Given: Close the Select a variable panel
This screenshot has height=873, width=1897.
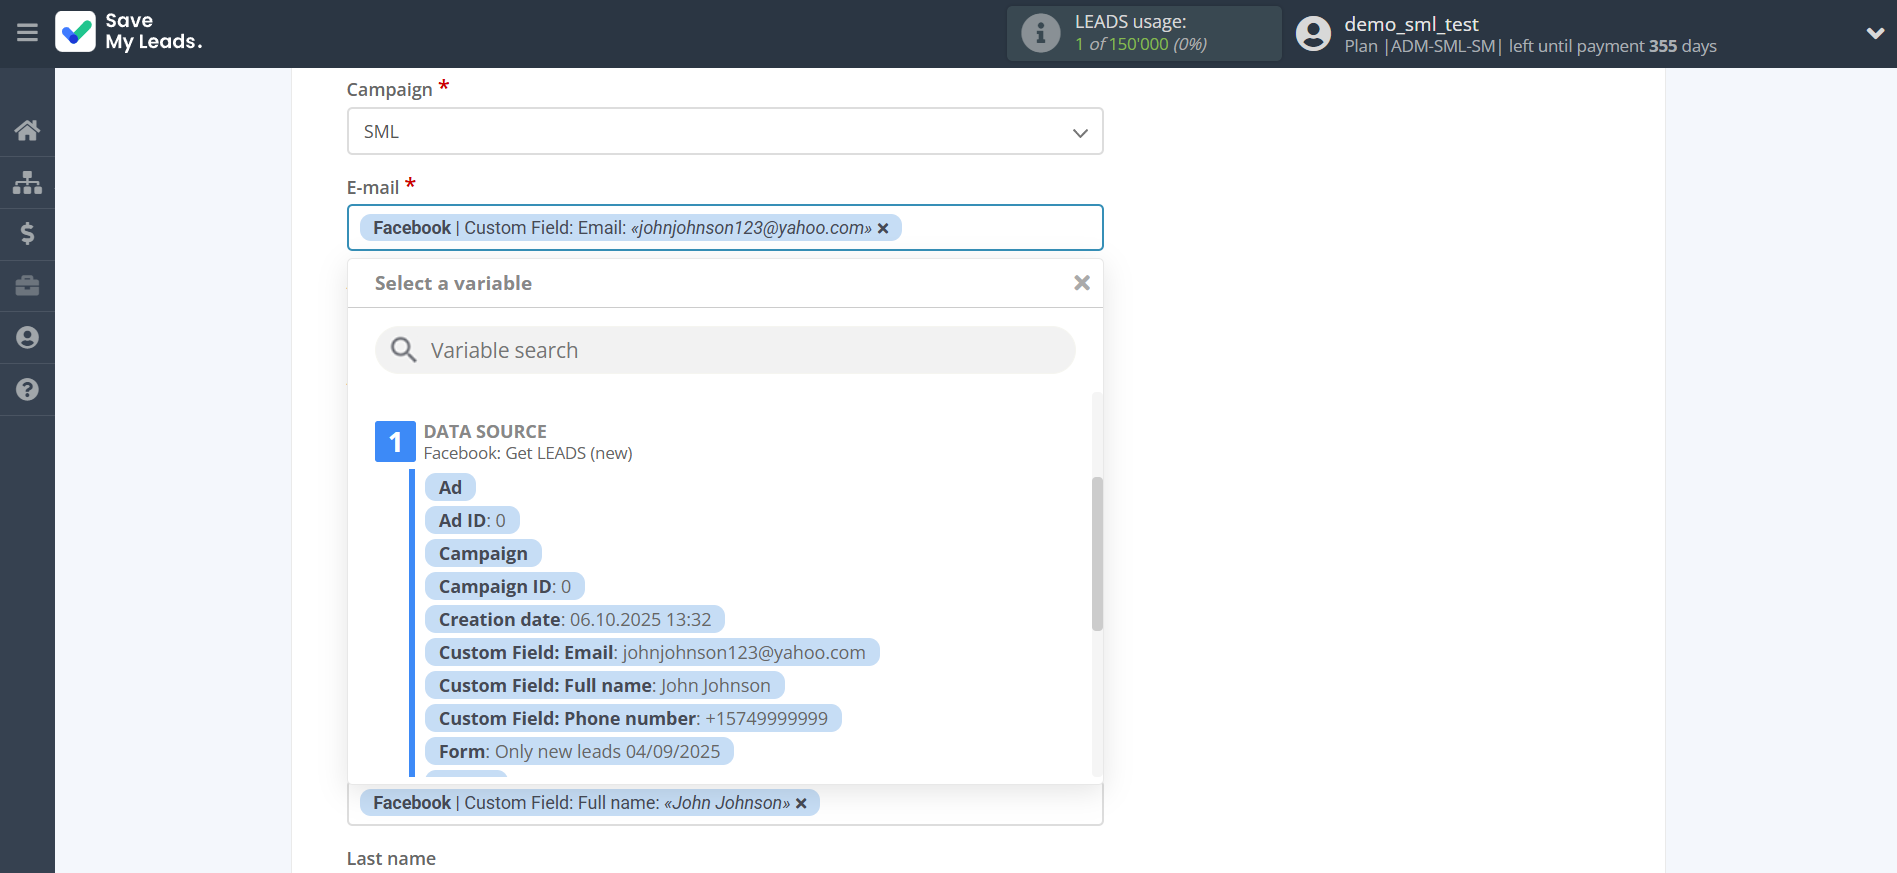Looking at the screenshot, I should click(1081, 283).
